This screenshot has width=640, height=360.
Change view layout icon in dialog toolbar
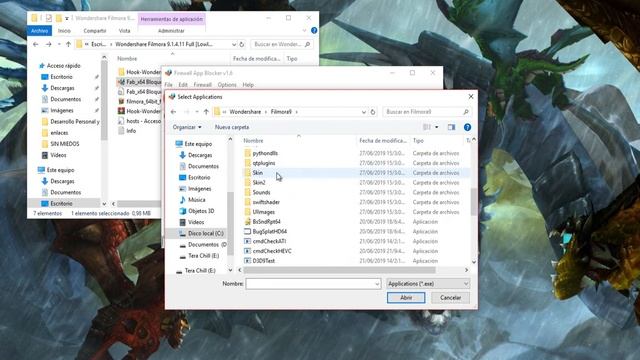pyautogui.click(x=427, y=127)
